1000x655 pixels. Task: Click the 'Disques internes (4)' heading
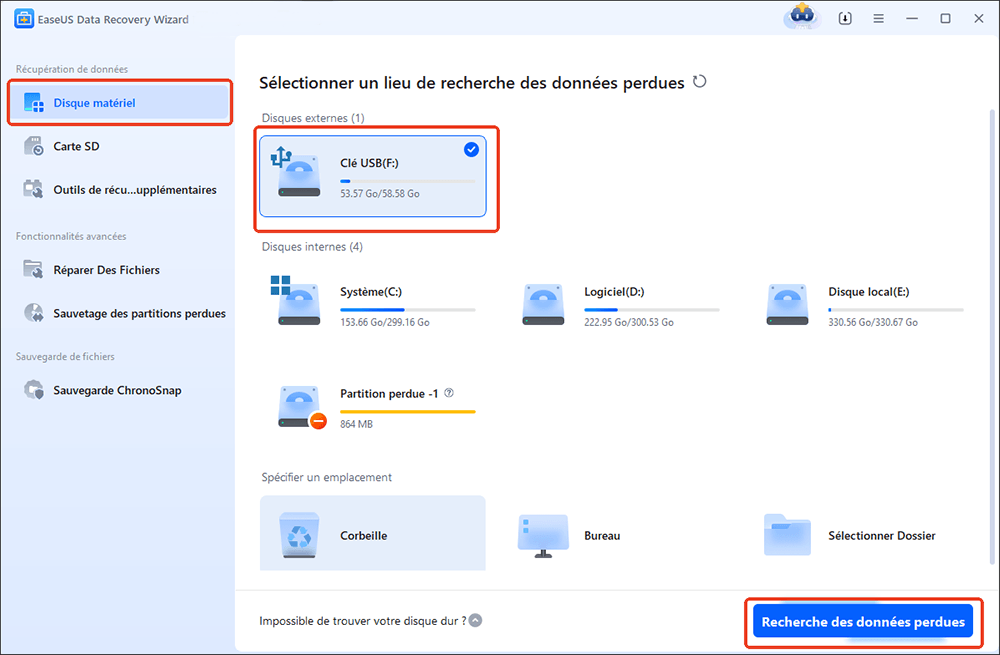[312, 247]
